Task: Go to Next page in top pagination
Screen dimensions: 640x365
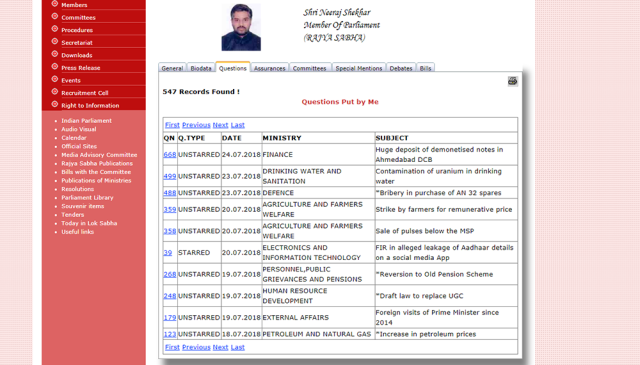Action: click(220, 125)
